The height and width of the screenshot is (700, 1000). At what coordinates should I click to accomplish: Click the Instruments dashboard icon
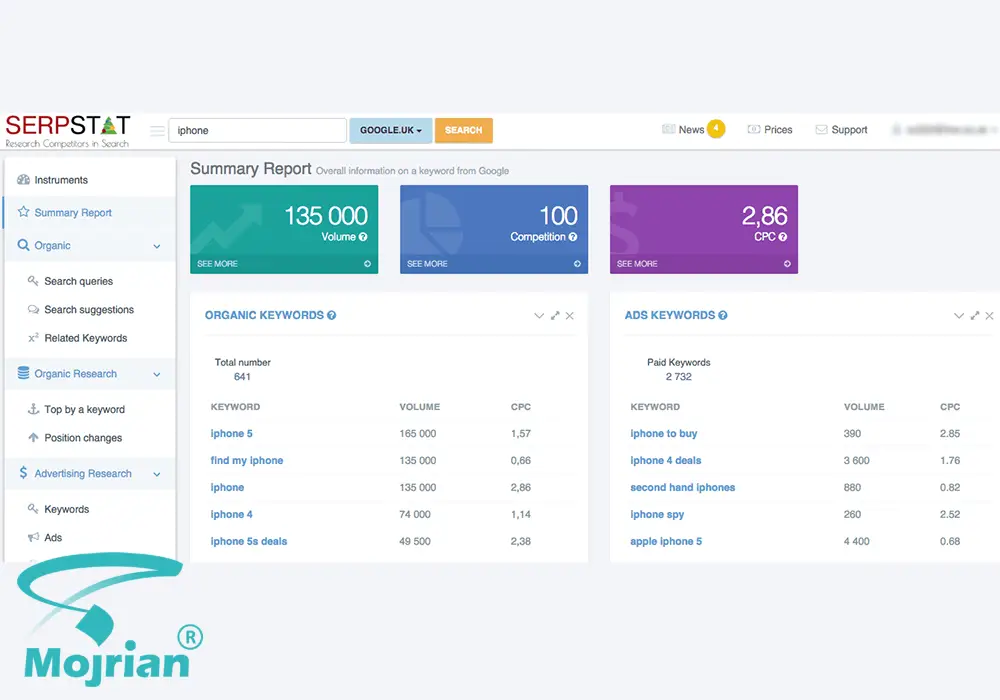pyautogui.click(x=24, y=179)
